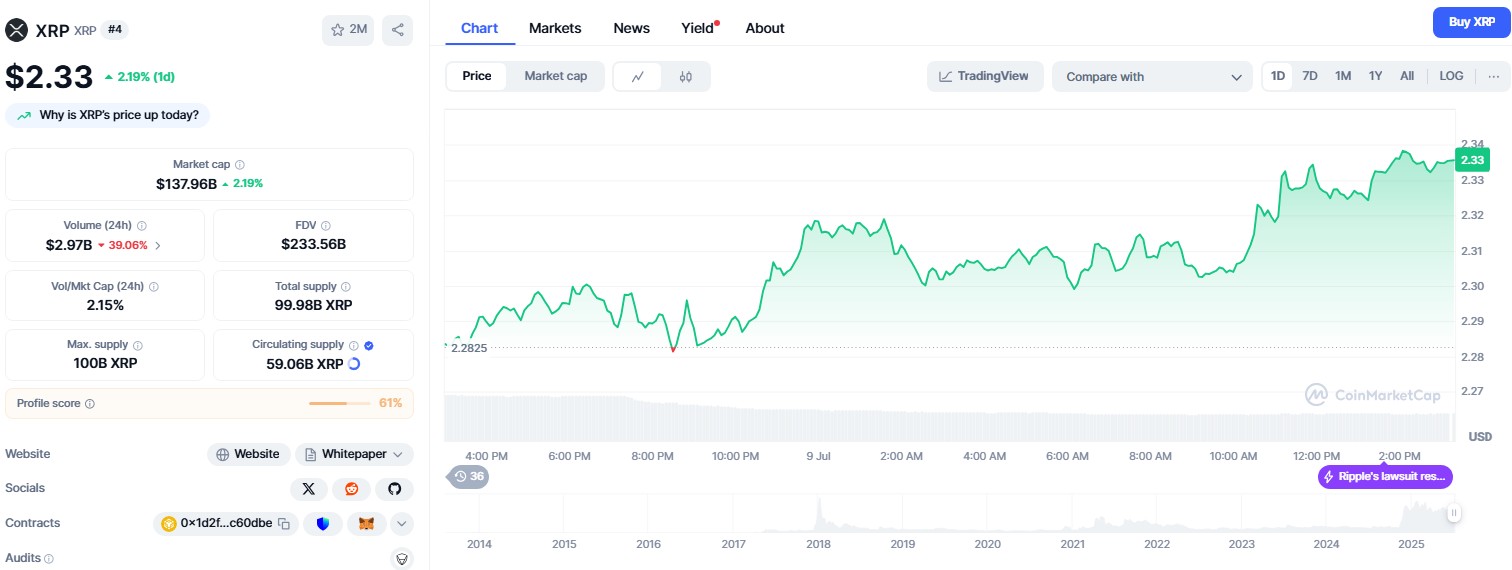Click Why is XRP's price up today

click(x=108, y=115)
